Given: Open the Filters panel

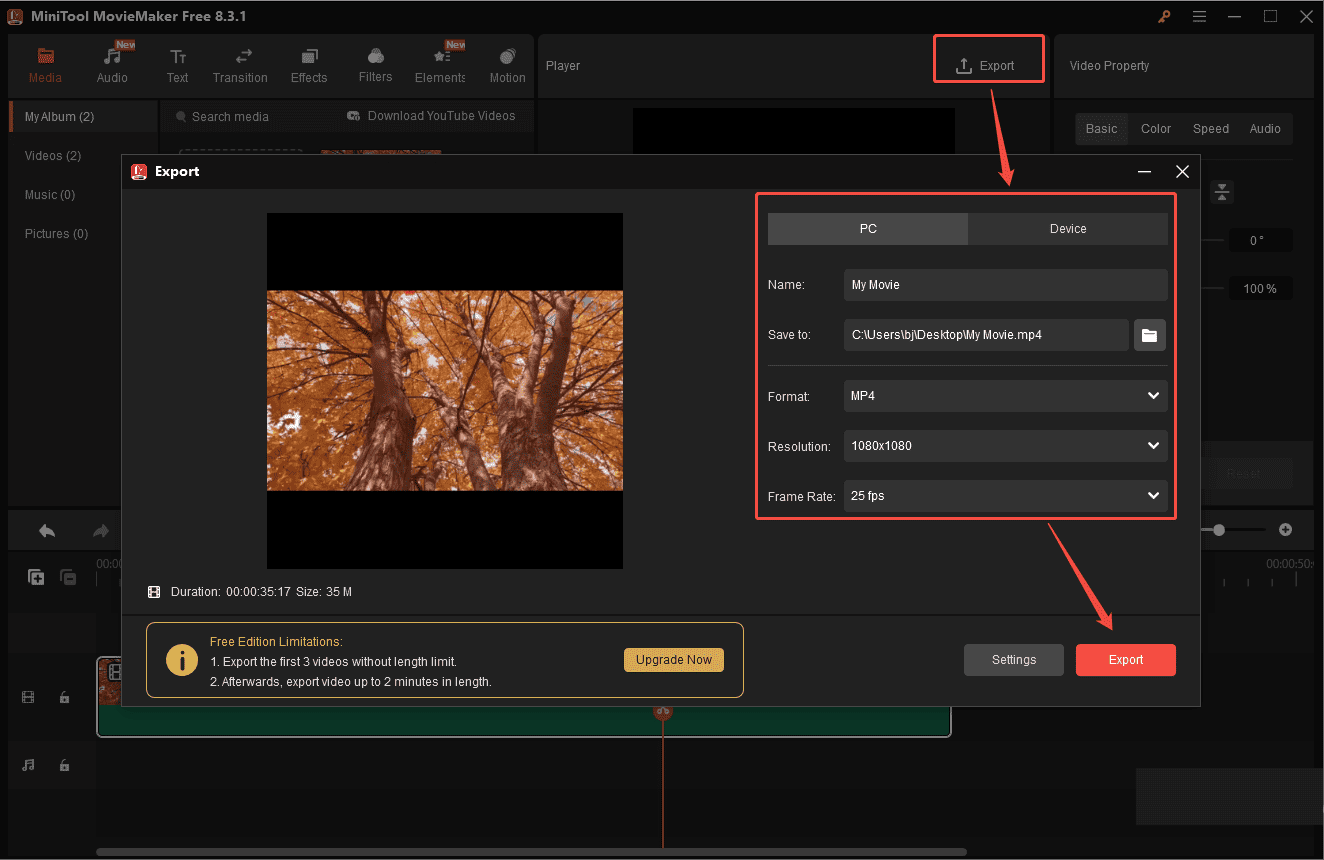Looking at the screenshot, I should pyautogui.click(x=375, y=63).
